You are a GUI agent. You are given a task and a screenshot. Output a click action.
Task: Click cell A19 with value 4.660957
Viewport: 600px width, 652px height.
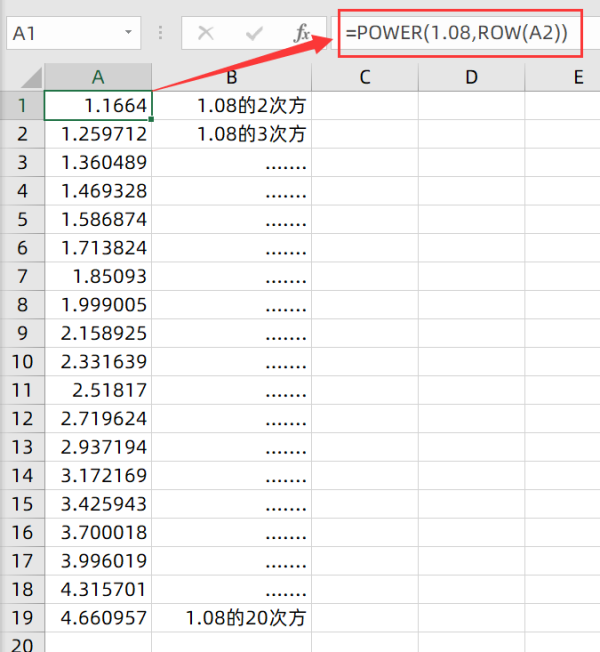98,618
